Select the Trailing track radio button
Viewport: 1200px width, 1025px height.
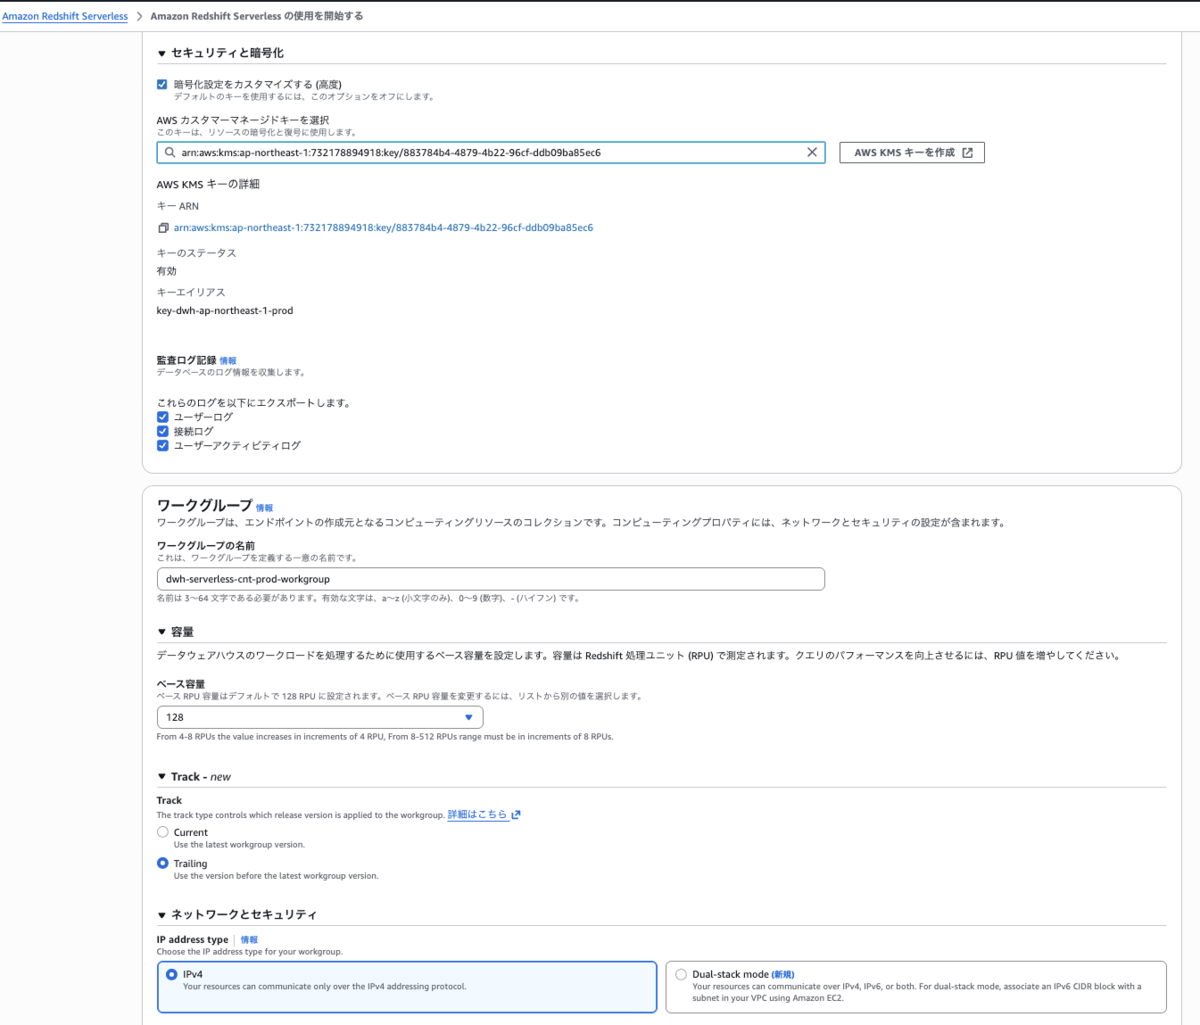pyautogui.click(x=163, y=863)
